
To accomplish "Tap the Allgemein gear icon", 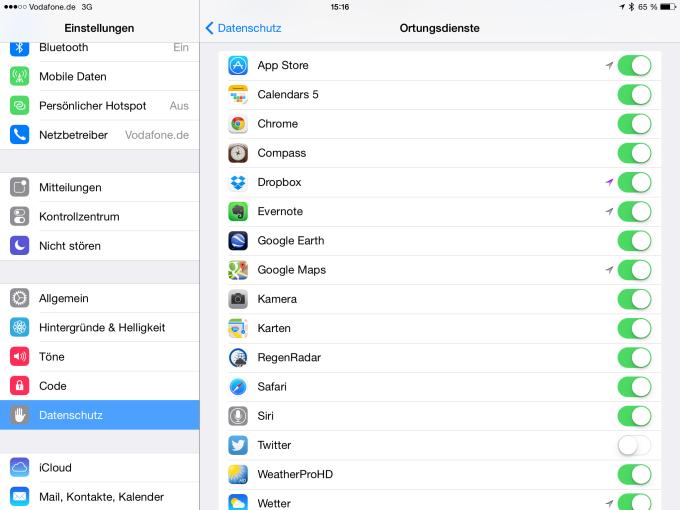I will click(x=20, y=298).
